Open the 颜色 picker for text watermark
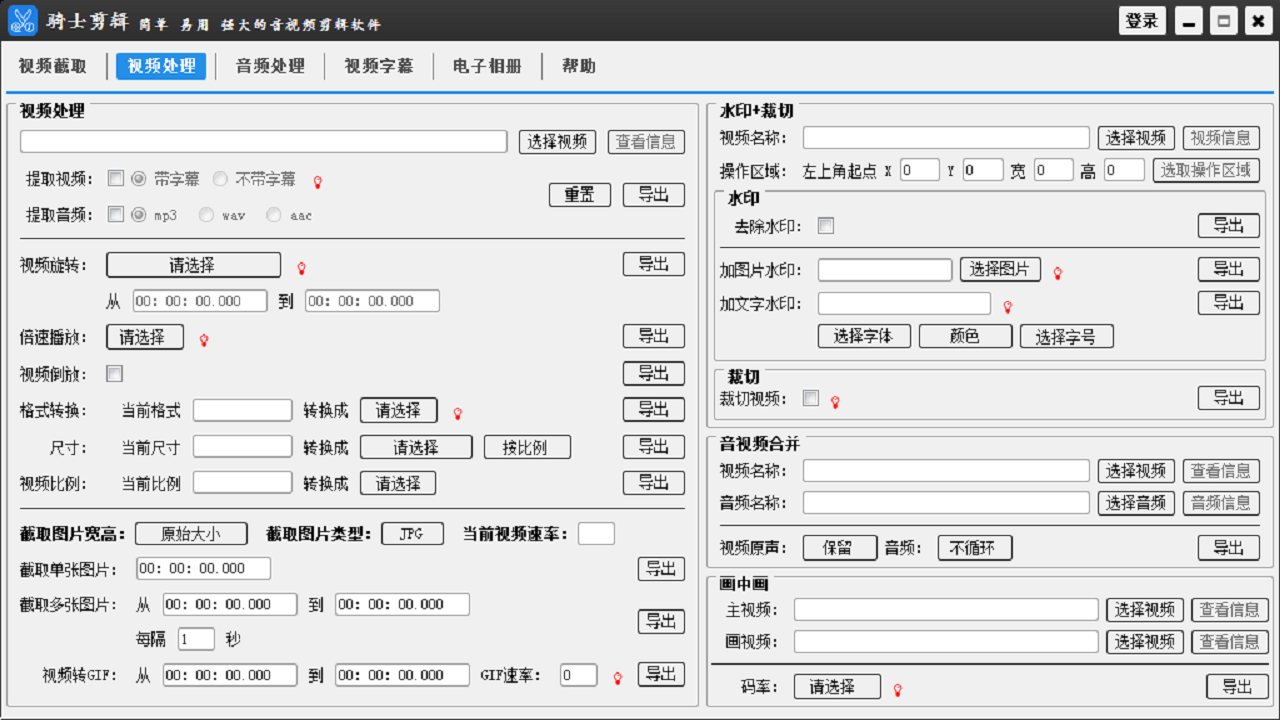 click(x=965, y=336)
